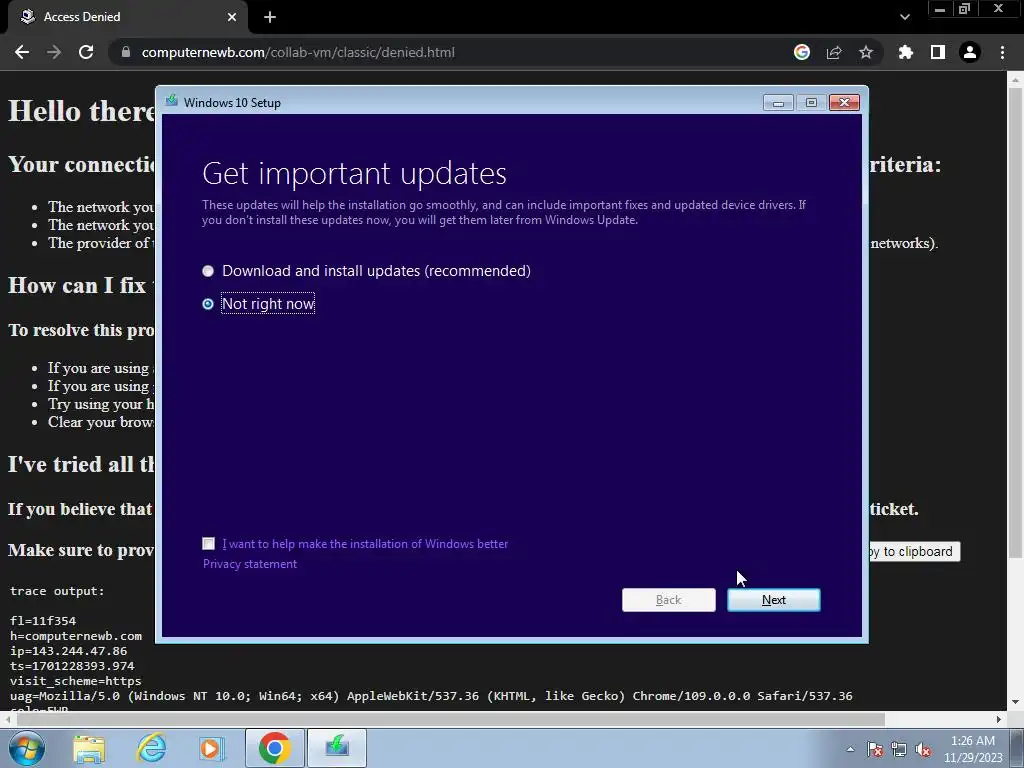
Task: Click the Next button in Setup
Action: pos(774,600)
